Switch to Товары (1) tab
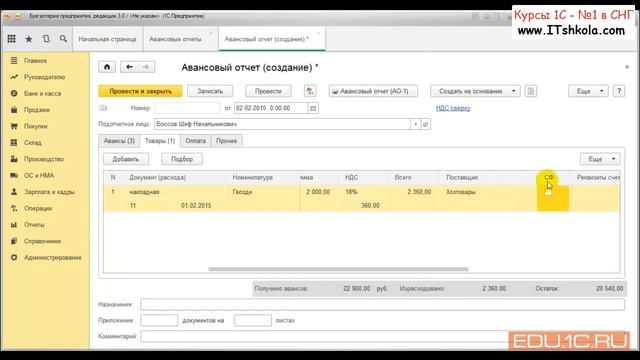The image size is (640, 360). click(160, 141)
